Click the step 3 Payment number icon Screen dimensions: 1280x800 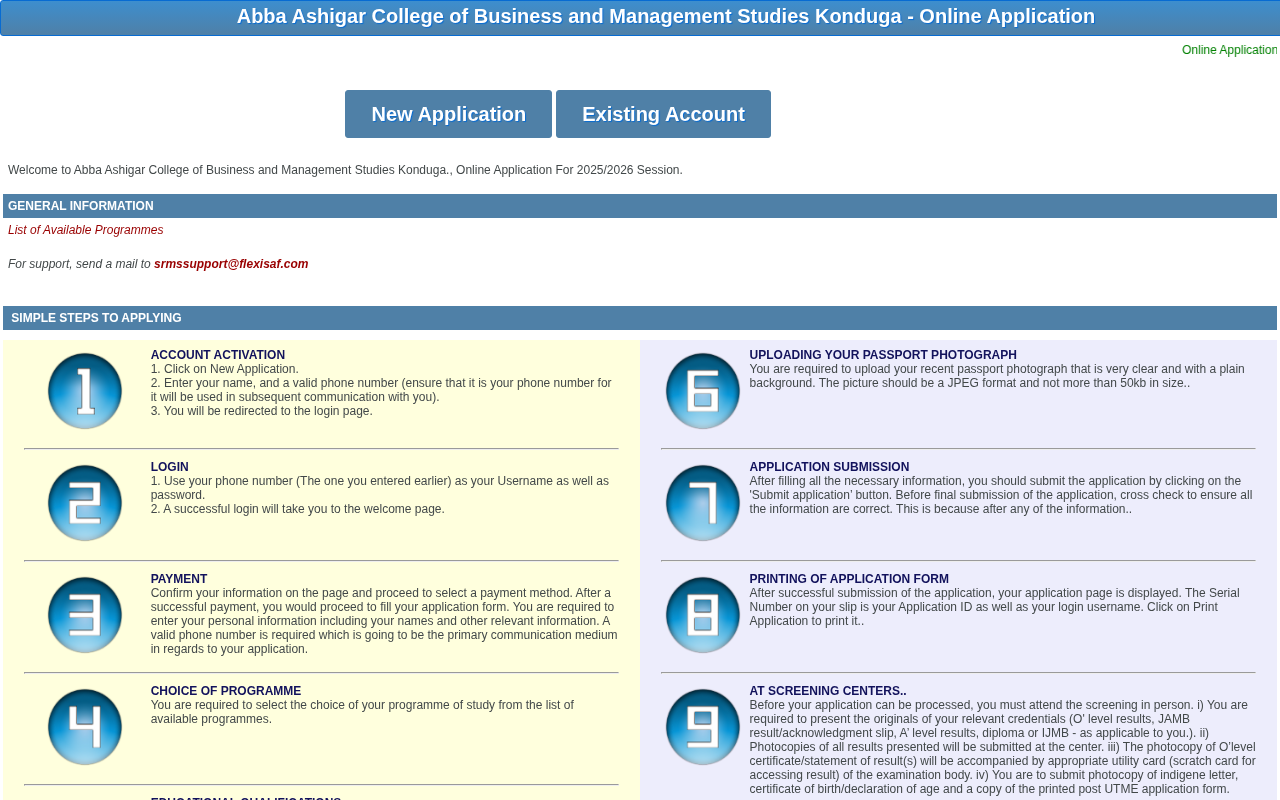click(85, 615)
